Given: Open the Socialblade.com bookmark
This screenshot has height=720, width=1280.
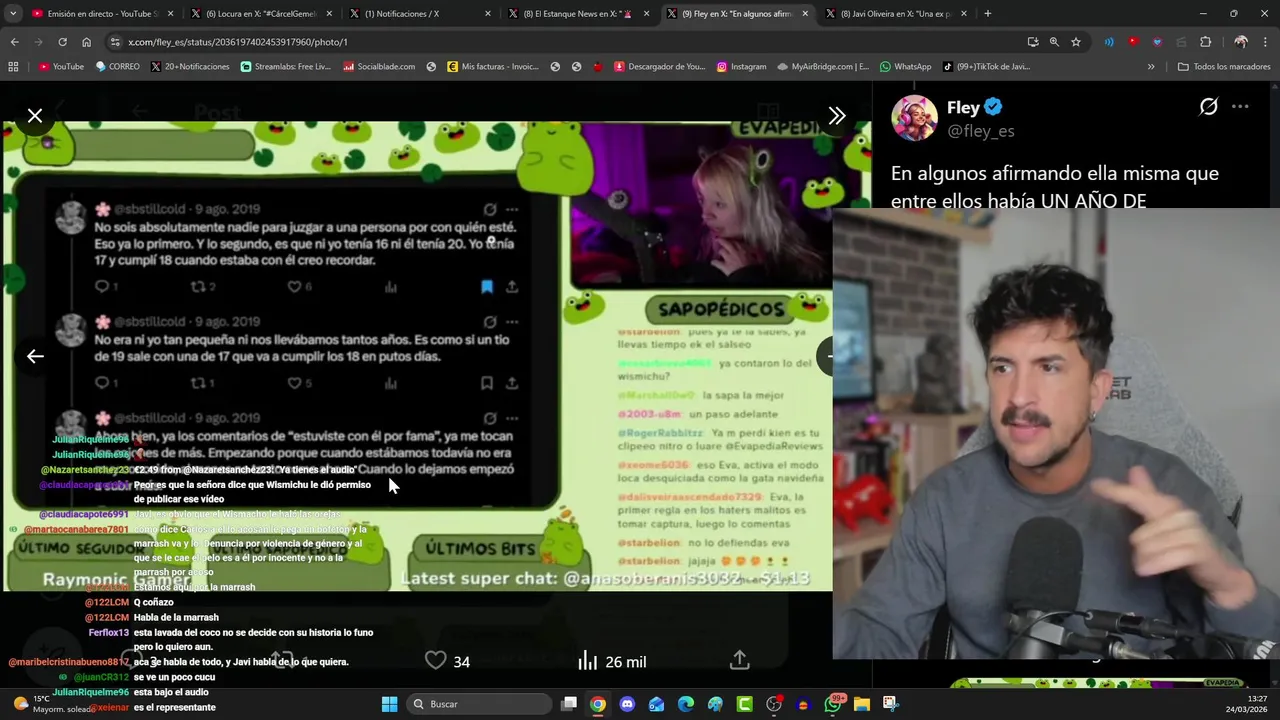Looking at the screenshot, I should click(x=379, y=67).
